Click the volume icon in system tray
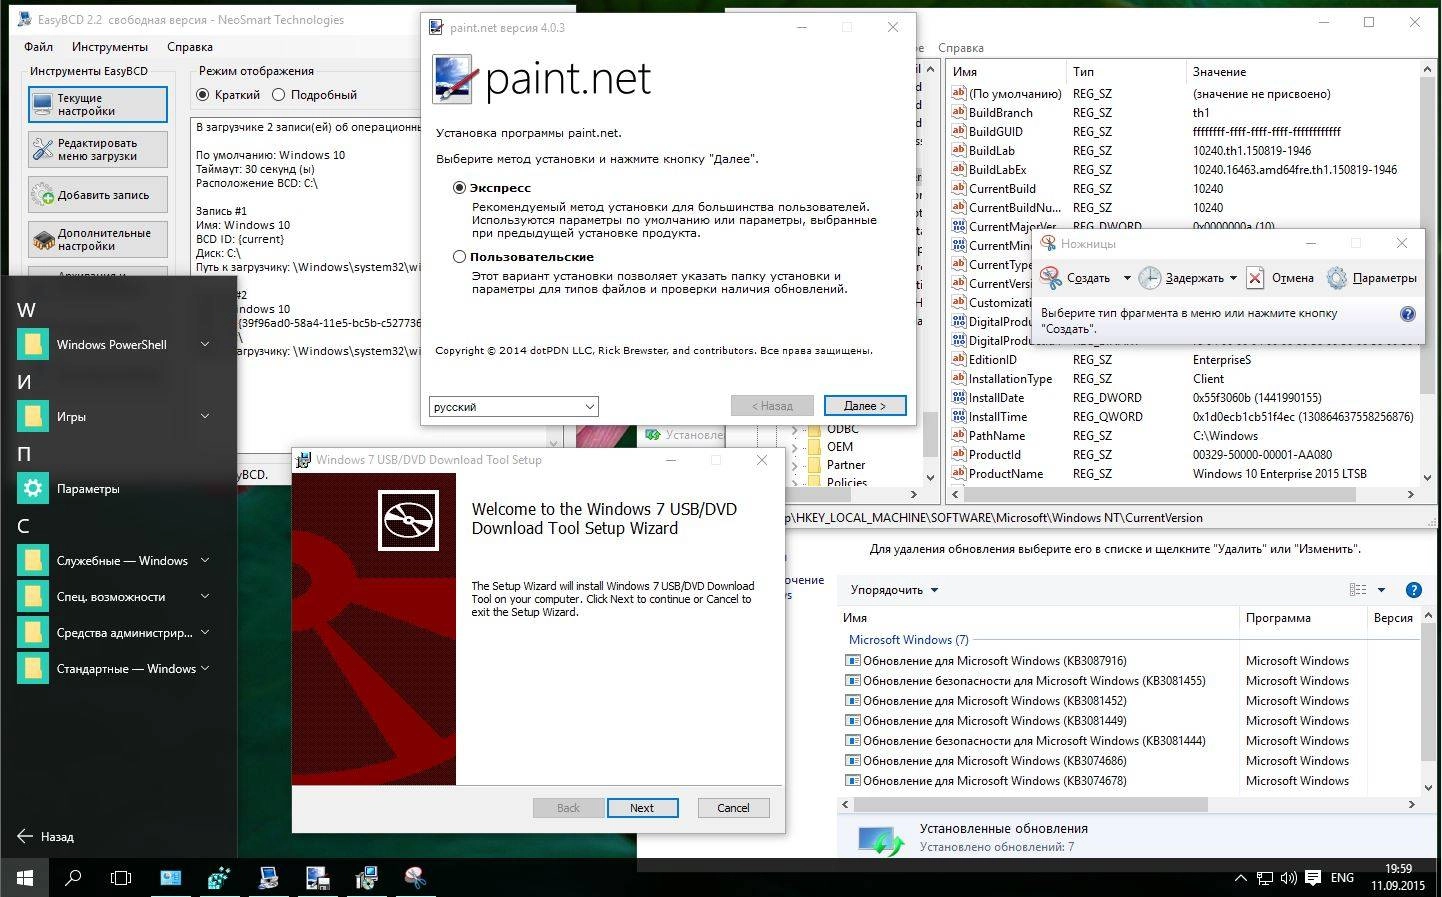 click(1288, 878)
